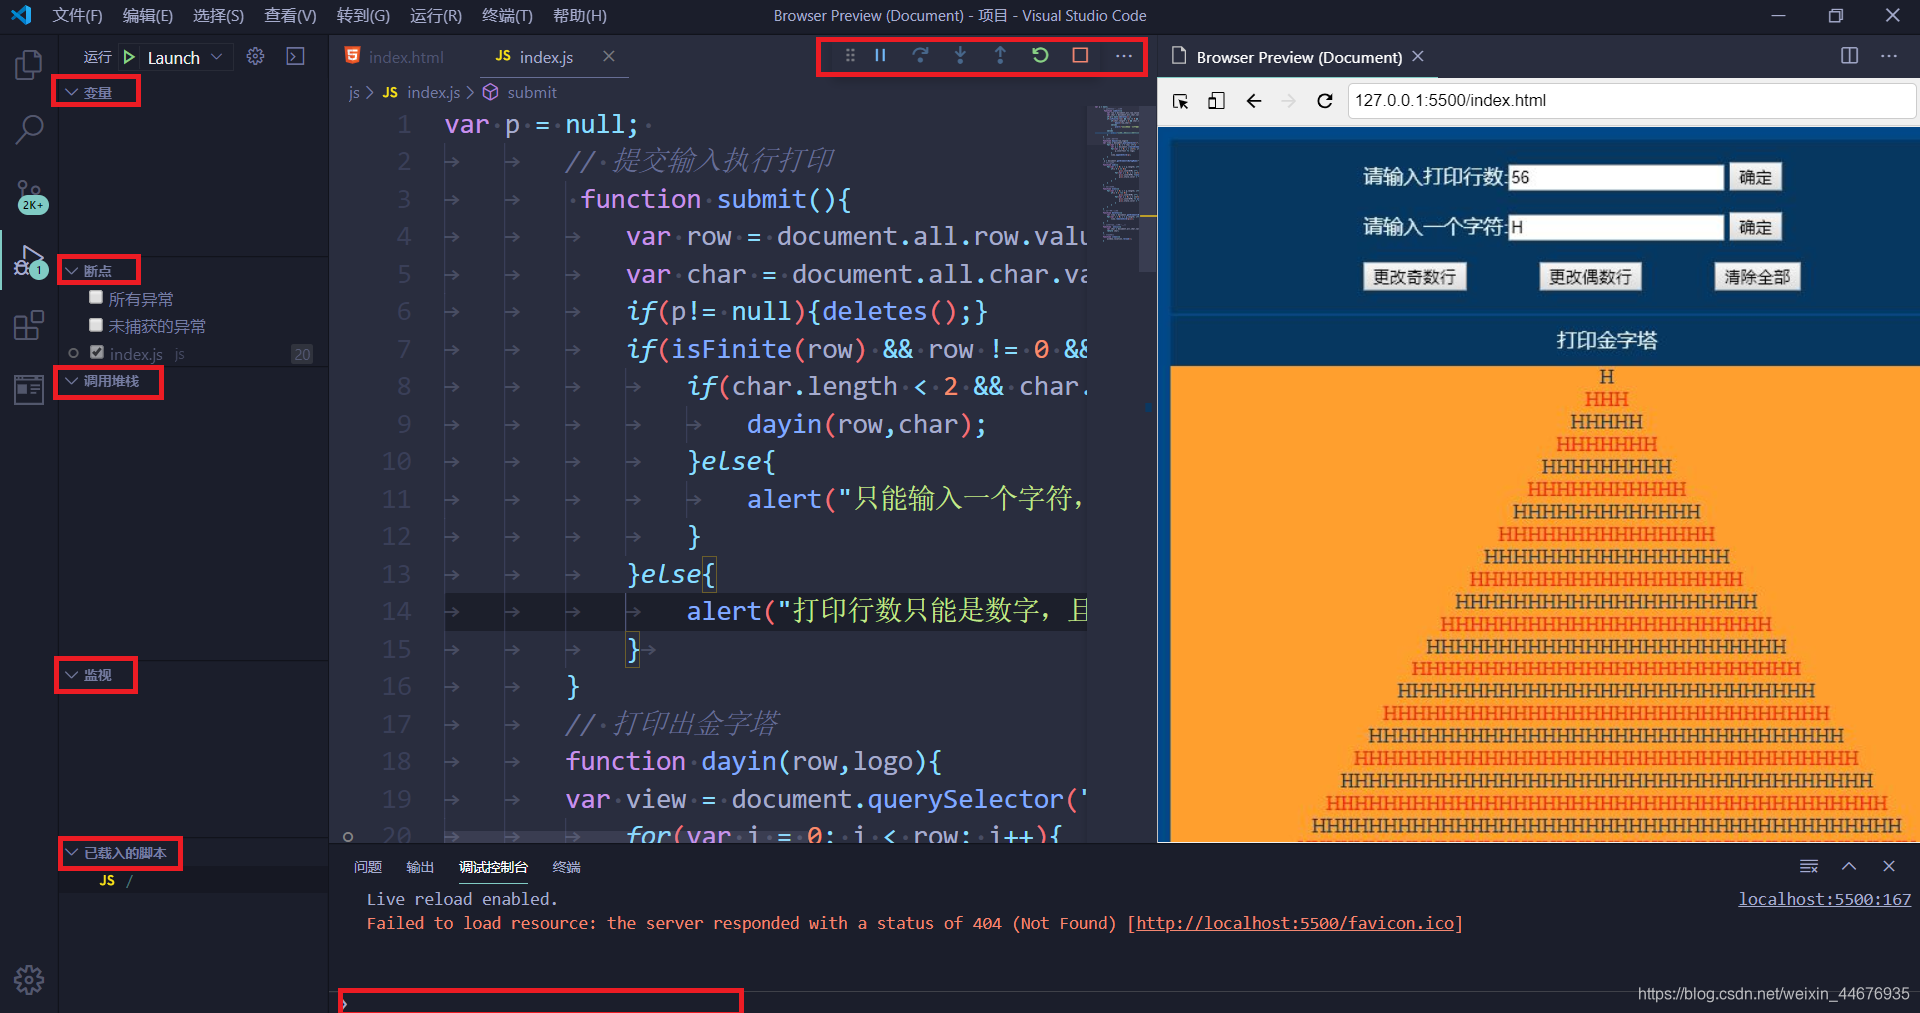Collapse the 断点 section
This screenshot has height=1013, width=1920.
[x=97, y=270]
